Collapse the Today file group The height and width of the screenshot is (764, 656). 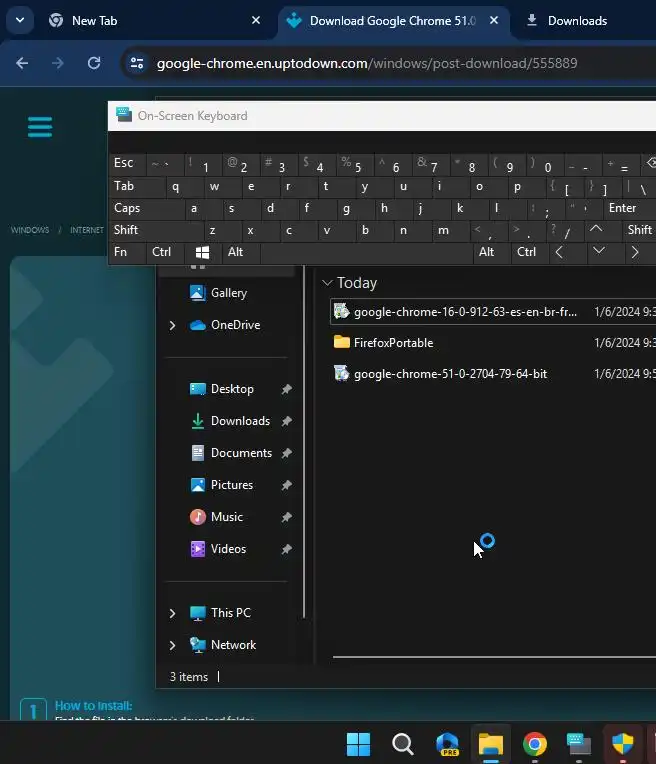327,283
